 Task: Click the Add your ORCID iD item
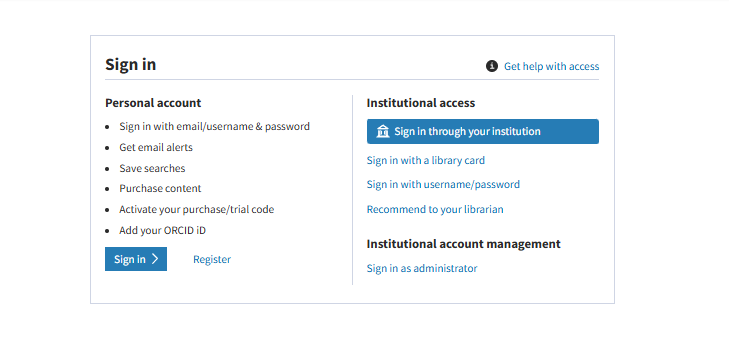point(162,230)
